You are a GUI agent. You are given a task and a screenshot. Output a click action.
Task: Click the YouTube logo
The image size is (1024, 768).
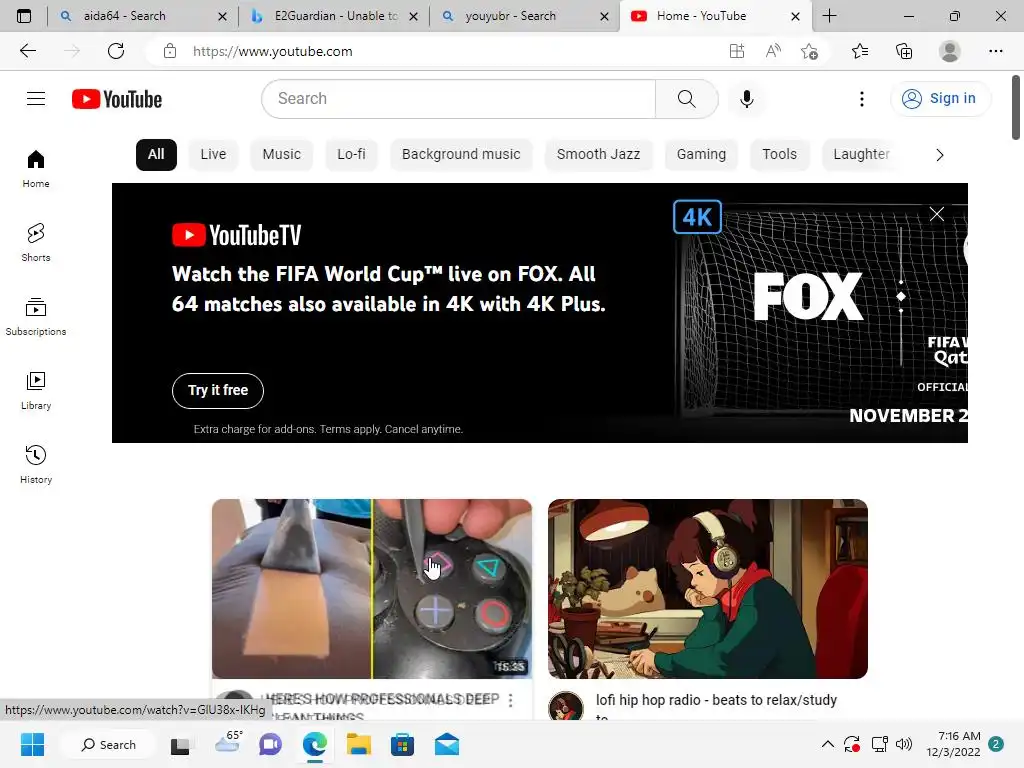coord(117,99)
